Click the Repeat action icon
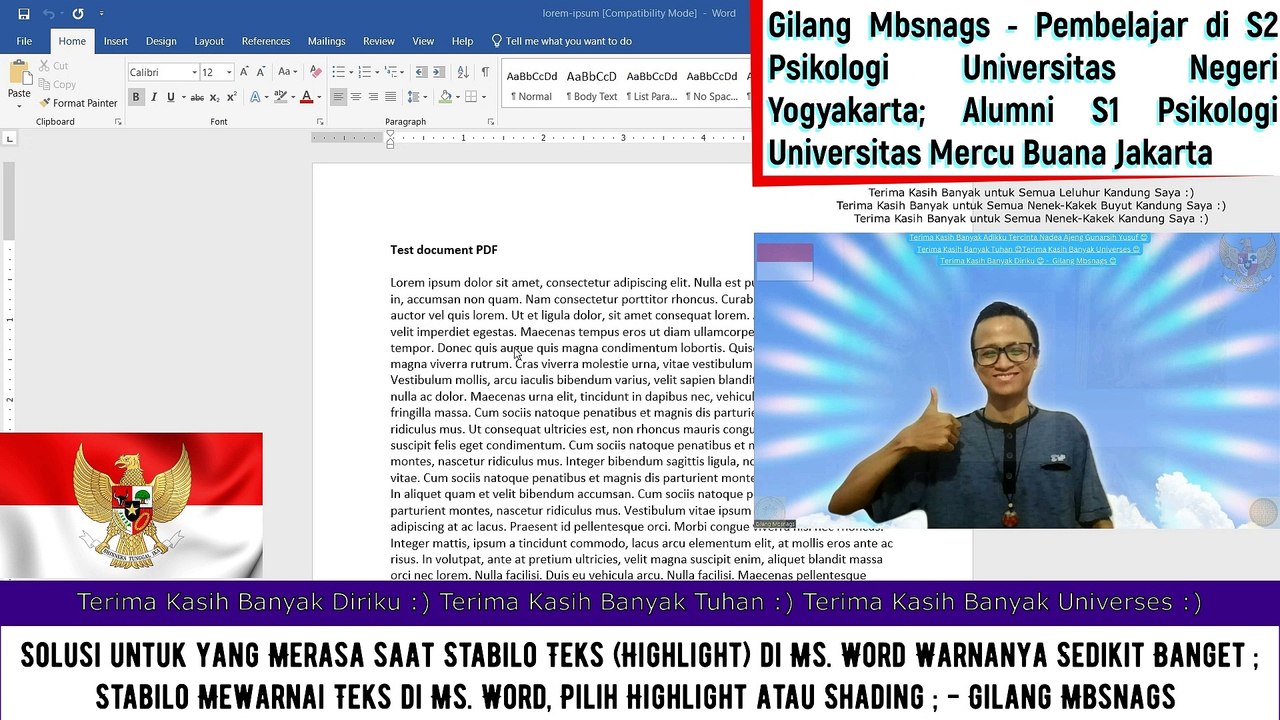 [78, 14]
